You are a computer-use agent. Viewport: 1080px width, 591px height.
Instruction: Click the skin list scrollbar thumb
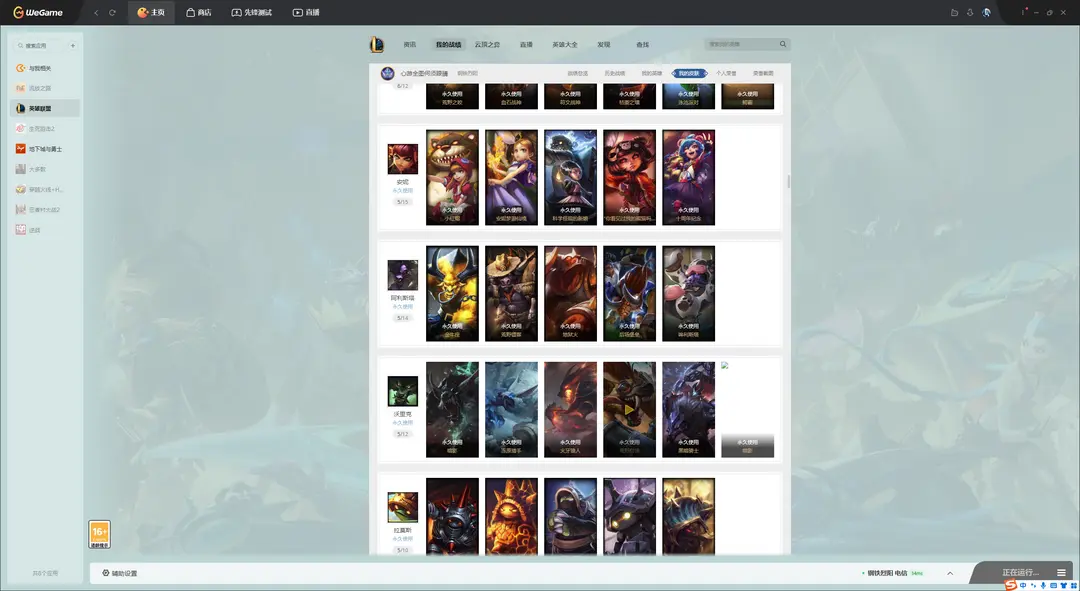coord(789,181)
